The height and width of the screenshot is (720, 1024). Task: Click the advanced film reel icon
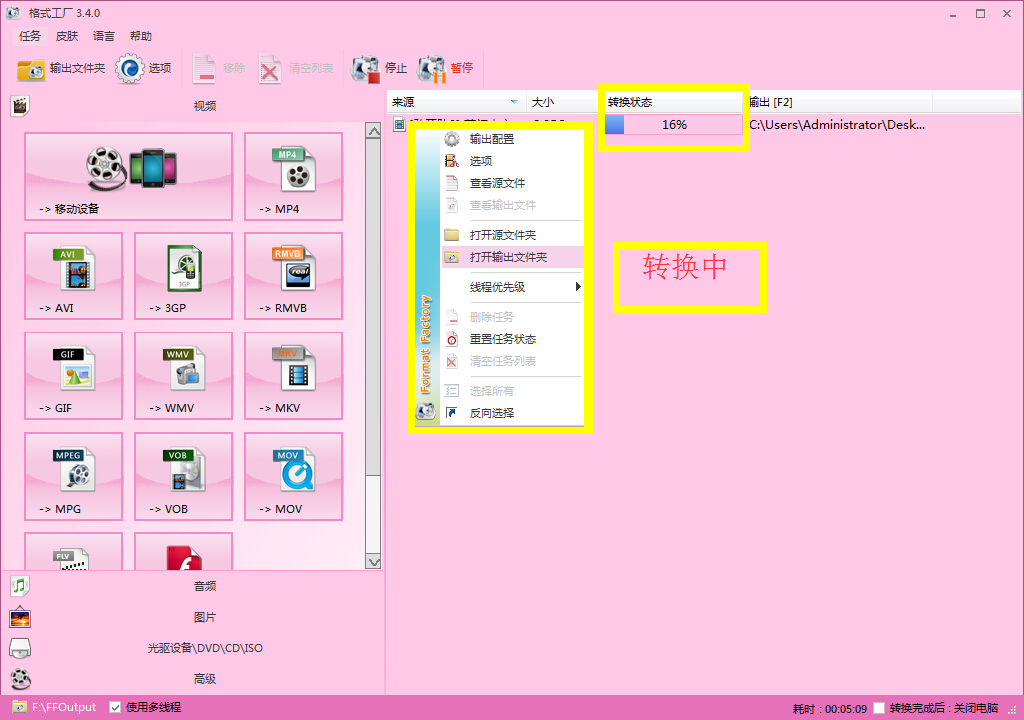click(x=20, y=679)
